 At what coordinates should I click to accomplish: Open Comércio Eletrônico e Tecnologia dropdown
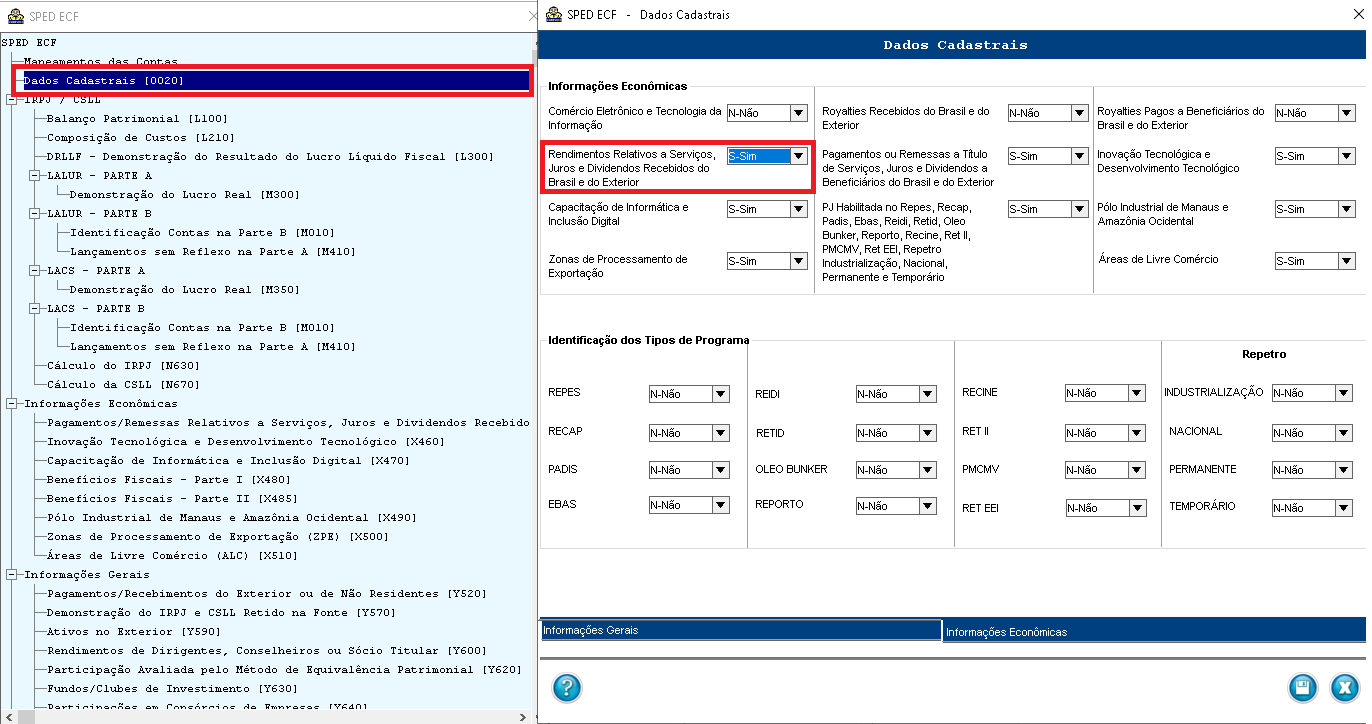[x=798, y=113]
